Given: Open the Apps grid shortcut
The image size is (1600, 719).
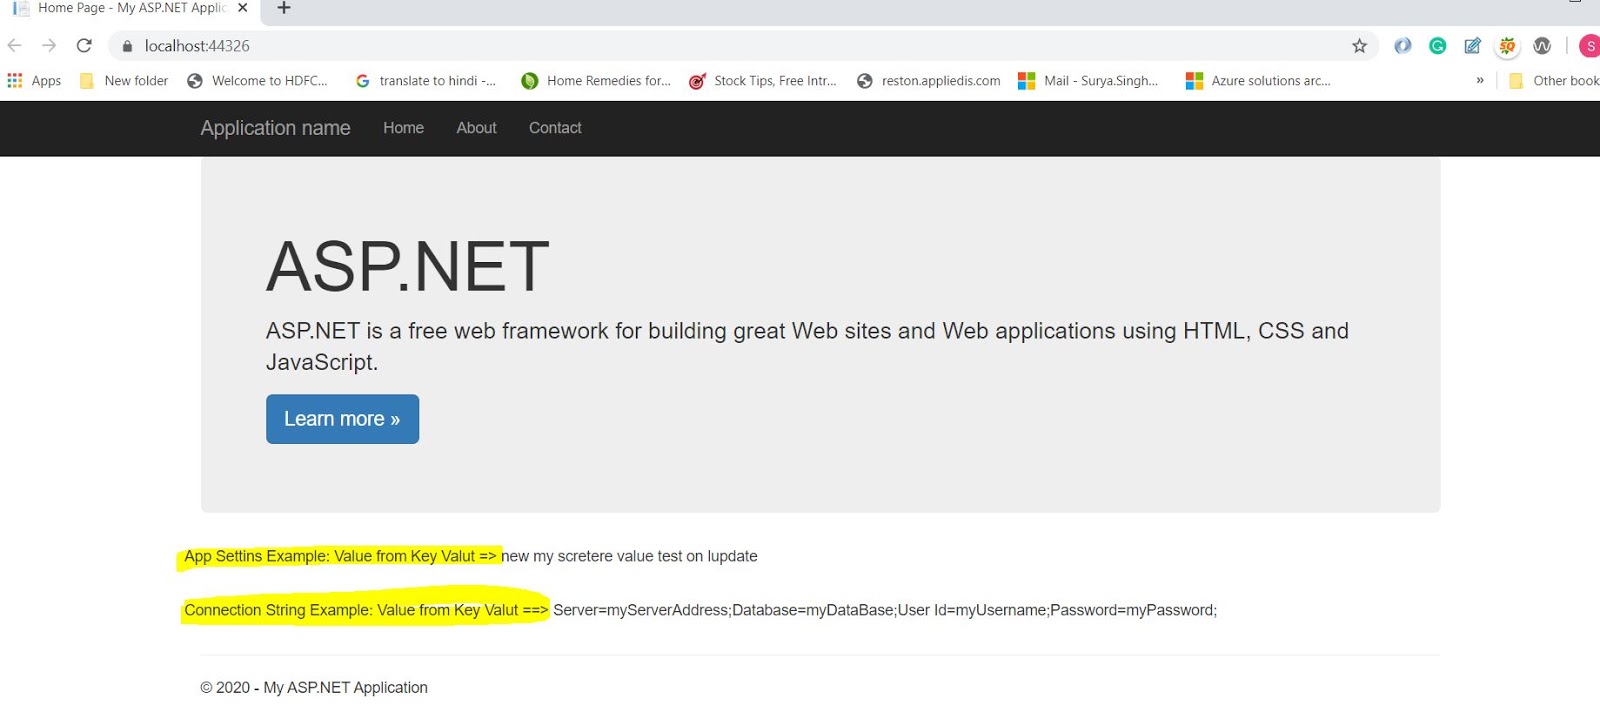Looking at the screenshot, I should pyautogui.click(x=34, y=81).
